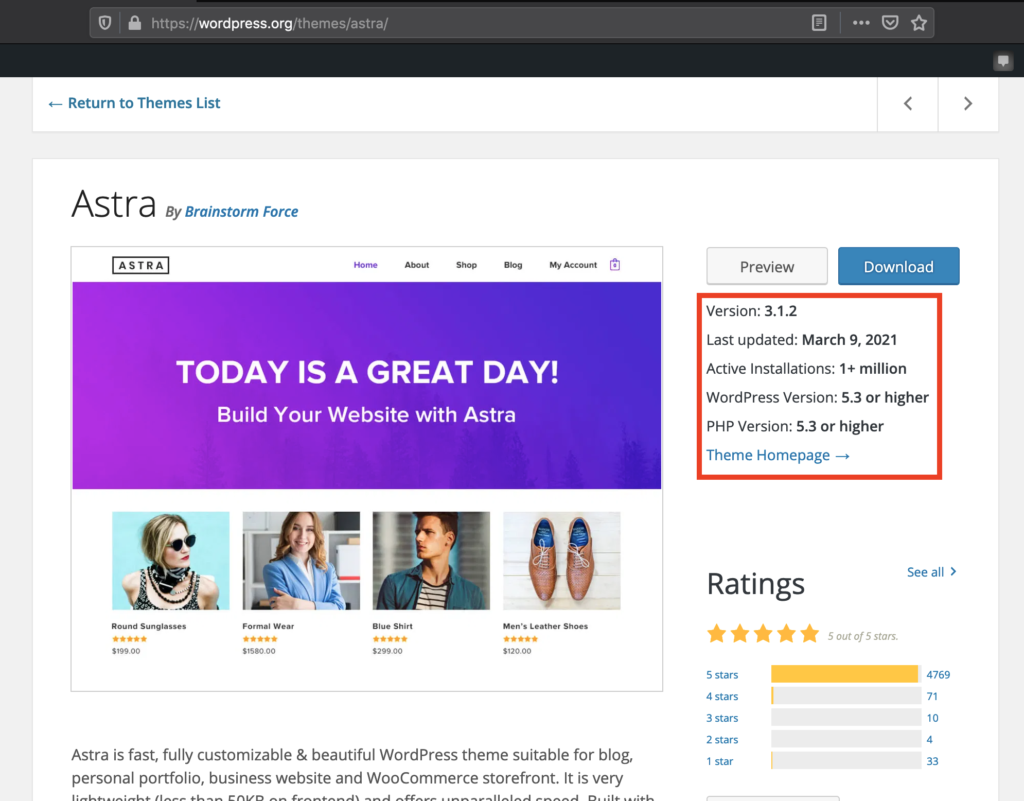
Task: Click the chat bubble icon below the toolbar
Action: click(x=1003, y=61)
